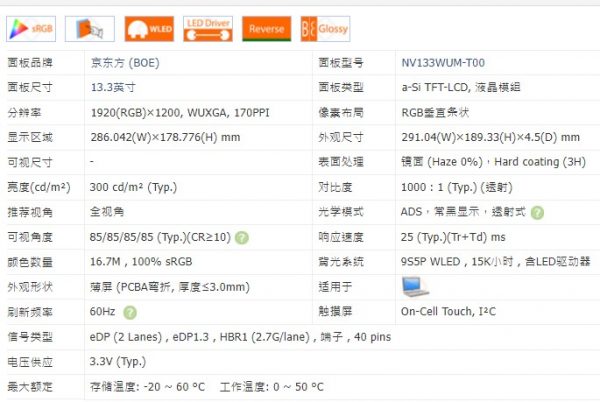600x402 pixels.
Task: Click the 刷新频率 row label
Action: pyautogui.click(x=30, y=312)
